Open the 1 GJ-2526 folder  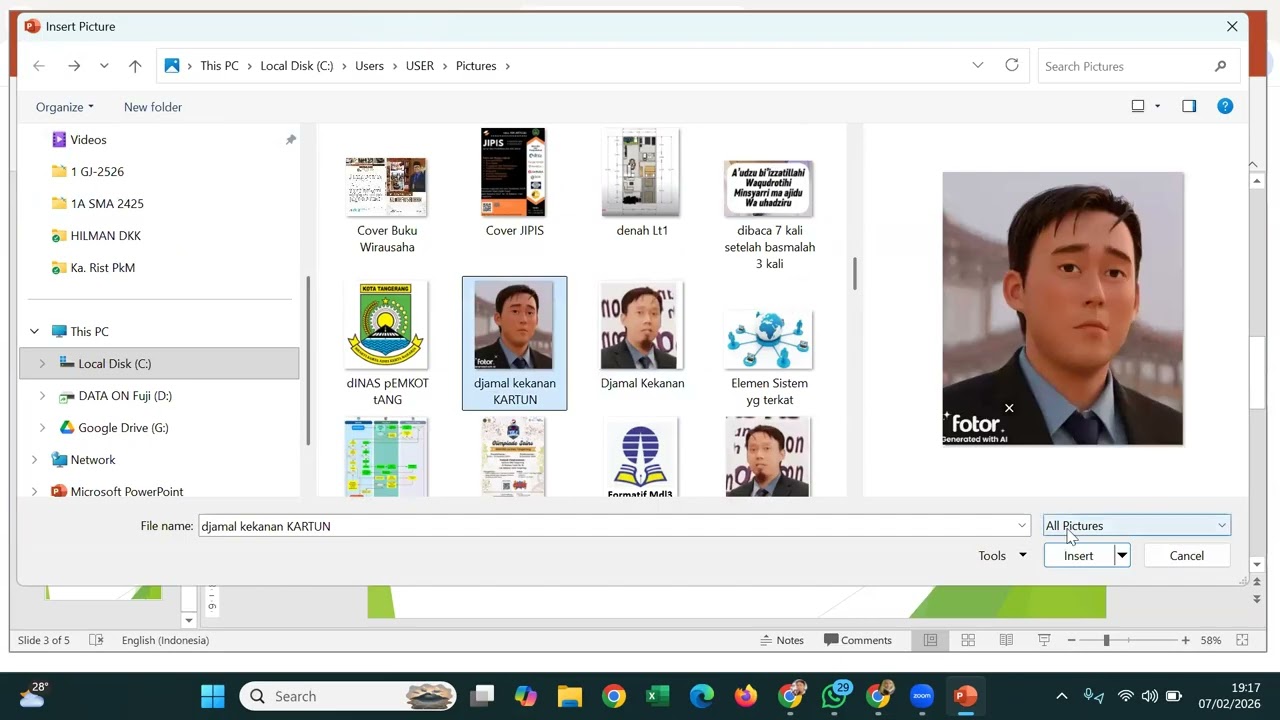[97, 172]
